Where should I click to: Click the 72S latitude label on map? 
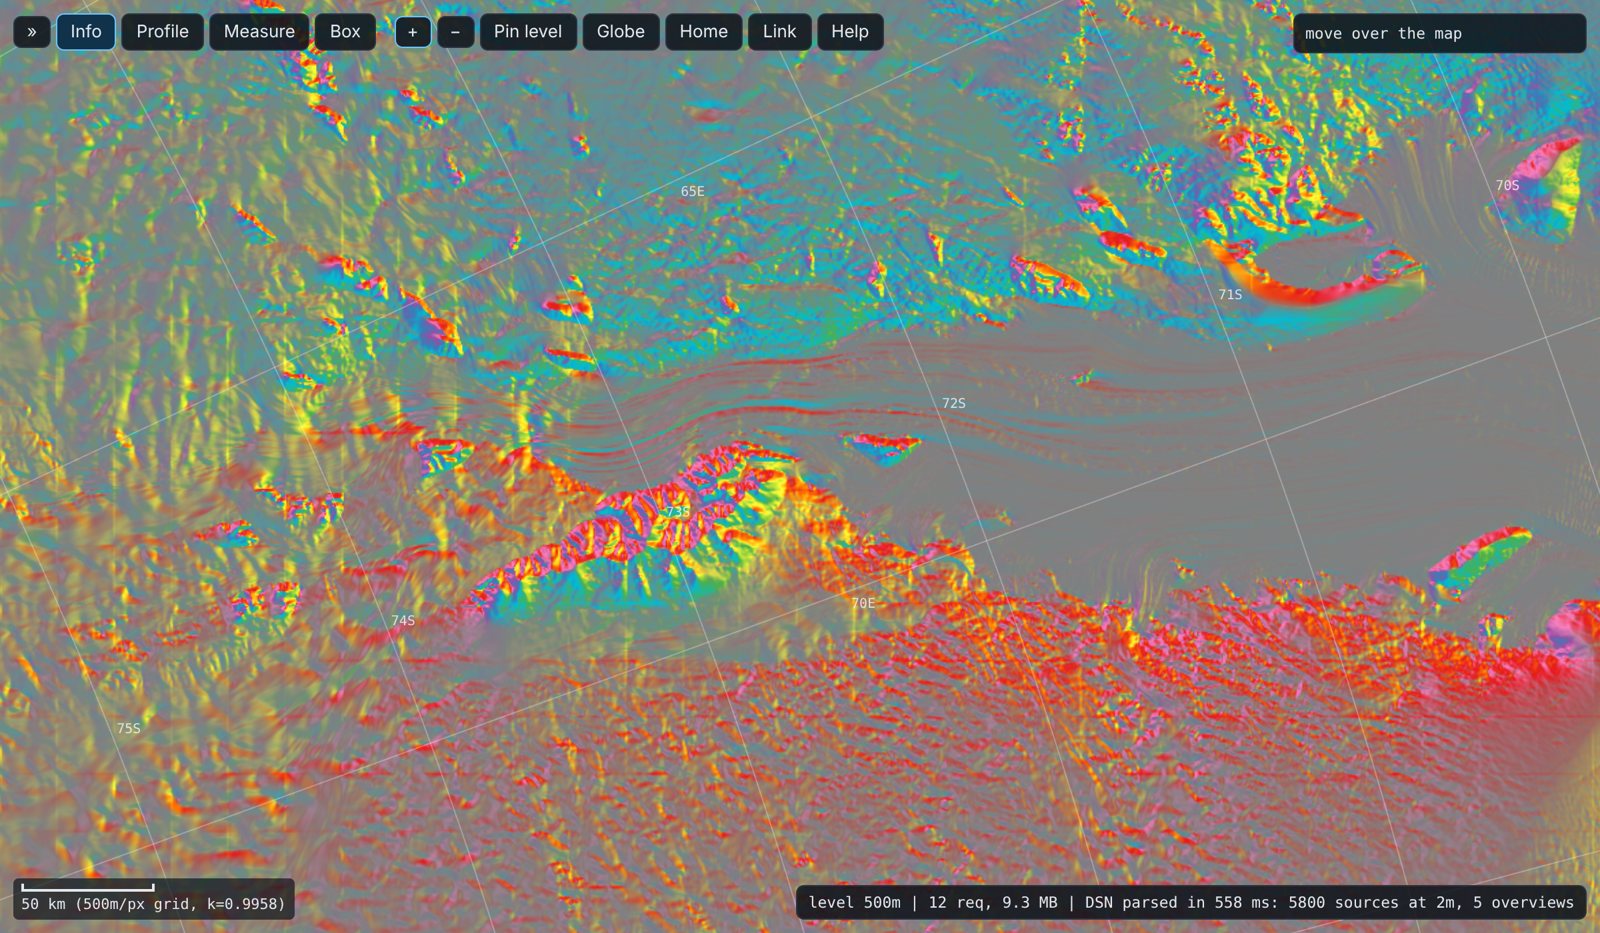(954, 403)
